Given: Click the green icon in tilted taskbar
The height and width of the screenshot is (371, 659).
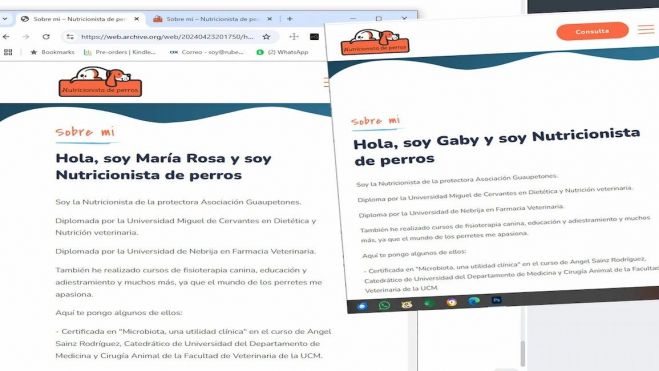Looking at the screenshot, I should (429, 303).
